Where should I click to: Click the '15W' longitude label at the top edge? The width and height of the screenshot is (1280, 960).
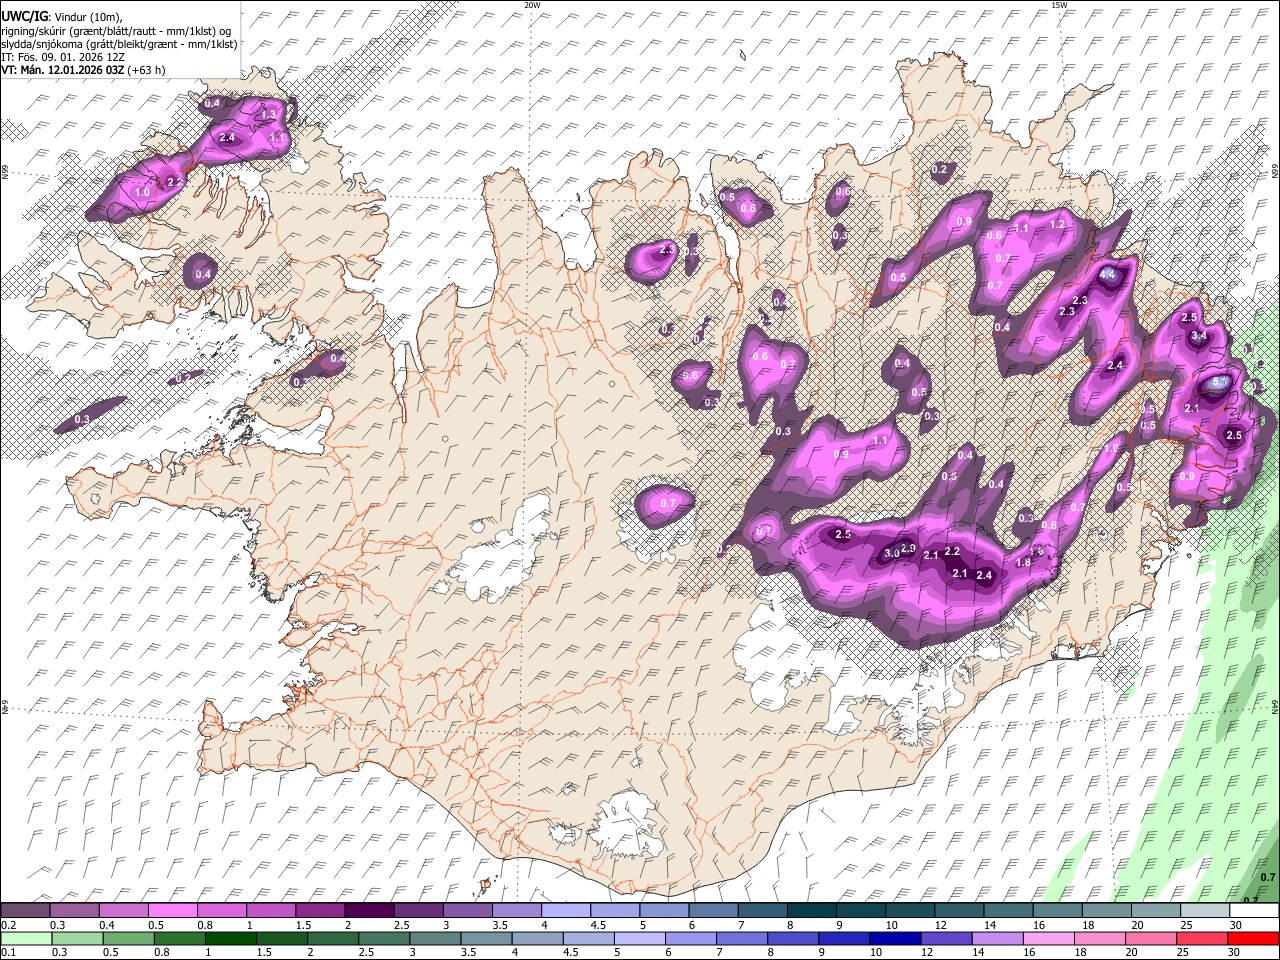point(1059,5)
